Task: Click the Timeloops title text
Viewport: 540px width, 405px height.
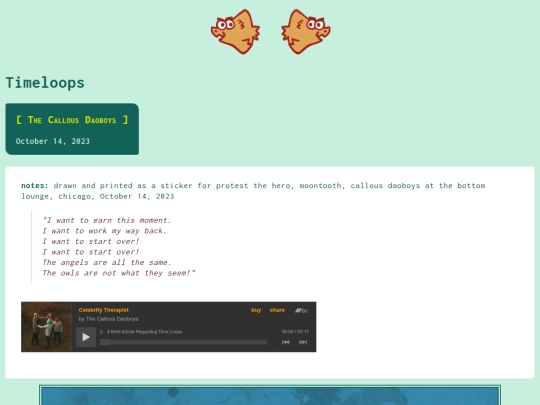Action: [x=45, y=83]
